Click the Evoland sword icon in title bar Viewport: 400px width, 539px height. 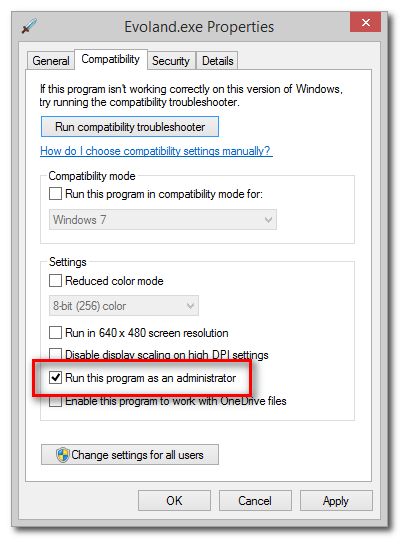(29, 26)
